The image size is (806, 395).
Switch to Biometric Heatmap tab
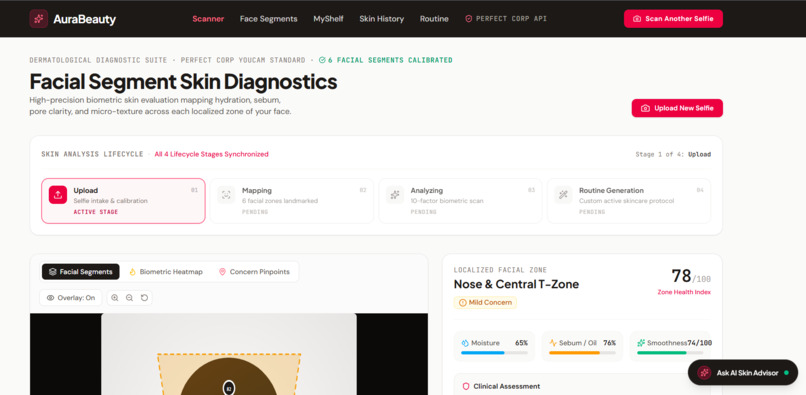point(166,272)
